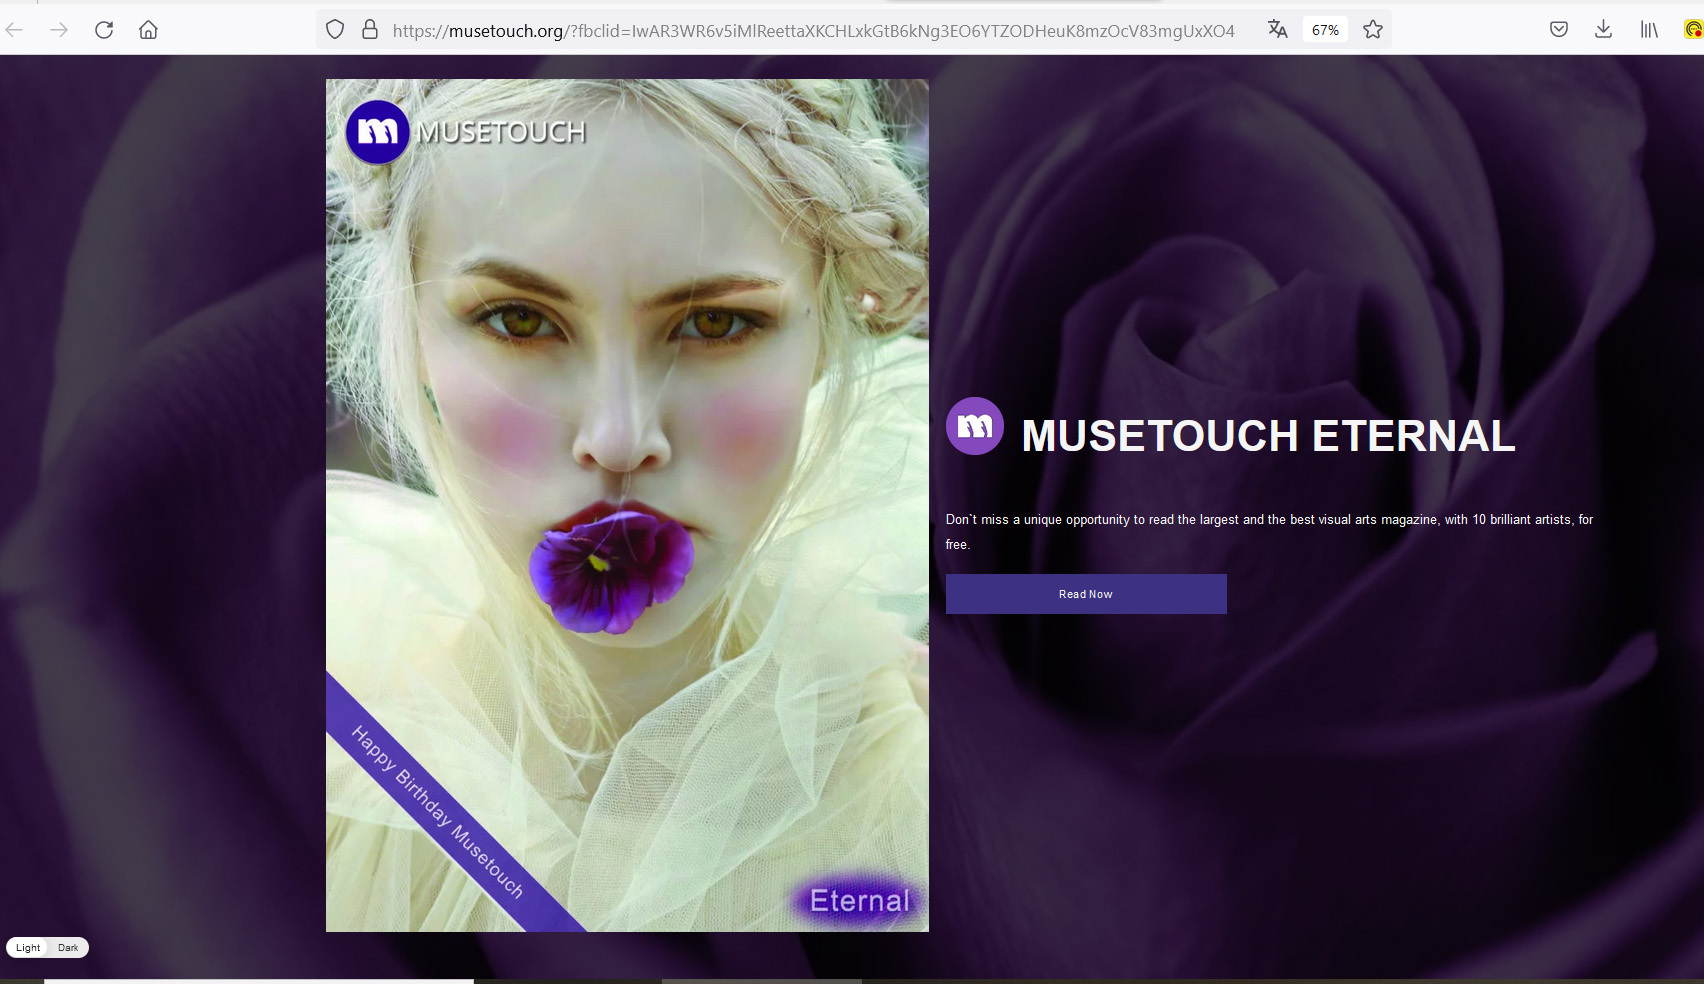Viewport: 1704px width, 984px height.
Task: Switch to the Light theme
Action: click(28, 948)
